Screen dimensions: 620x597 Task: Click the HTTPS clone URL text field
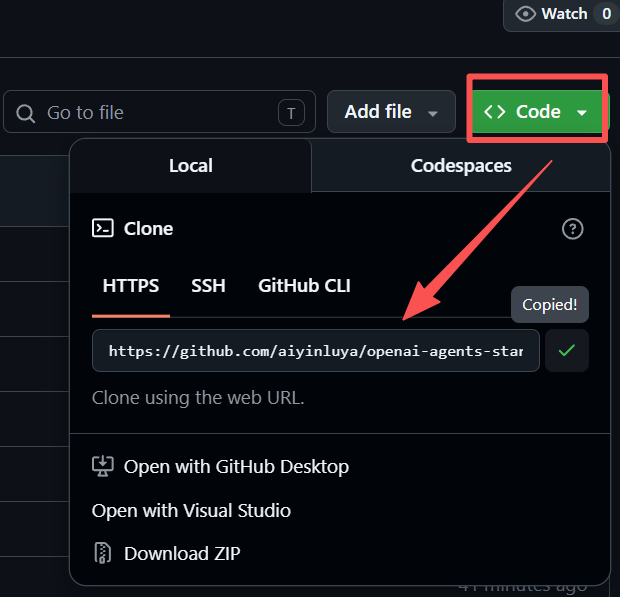[x=316, y=350]
